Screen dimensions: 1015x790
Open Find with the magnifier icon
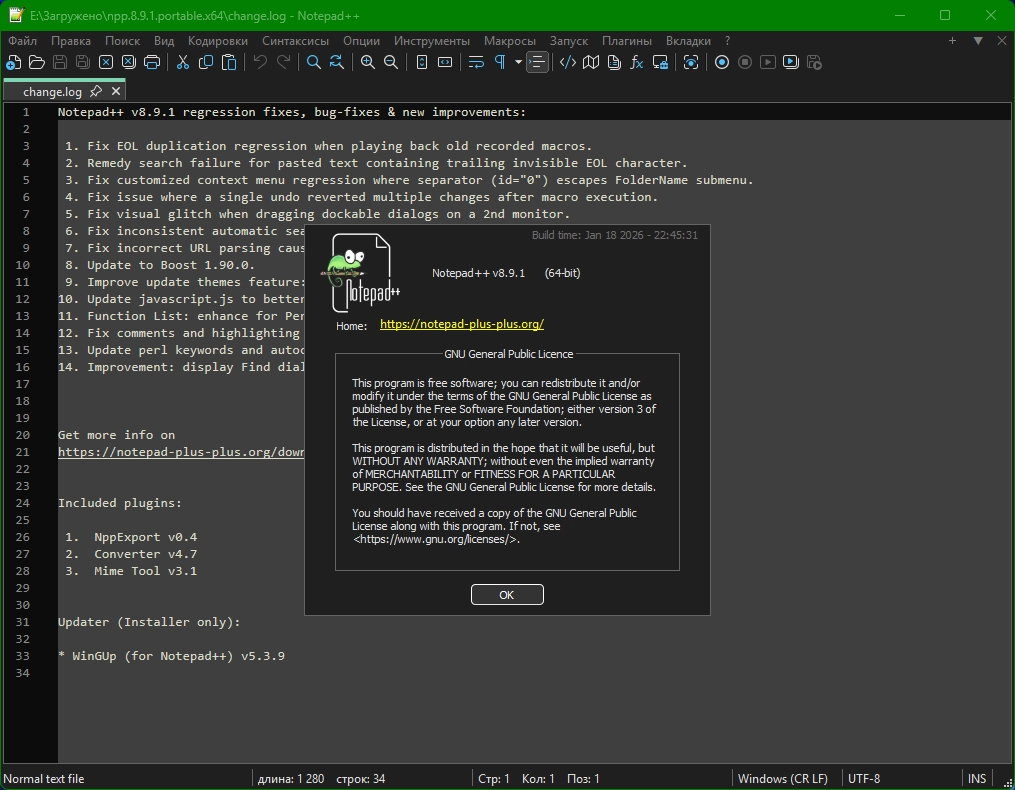coord(313,62)
